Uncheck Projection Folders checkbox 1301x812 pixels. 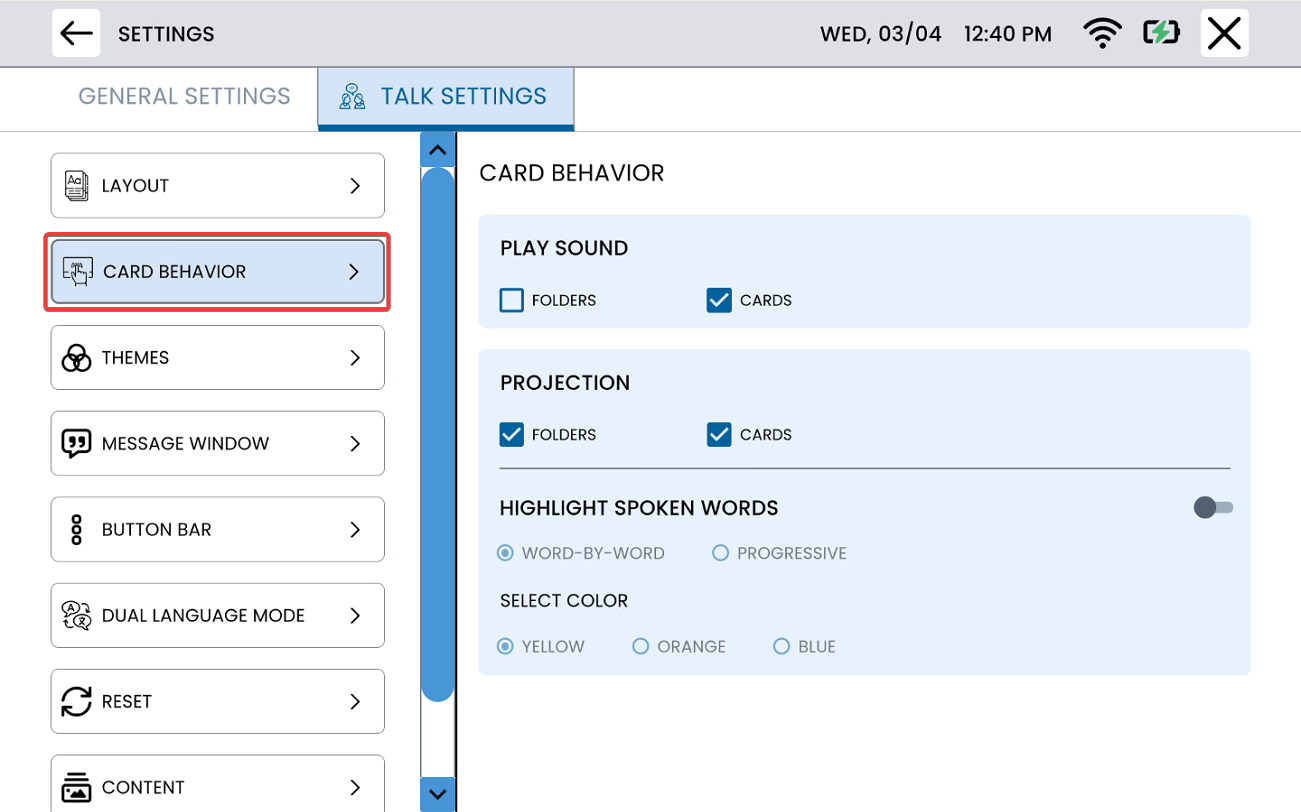(x=511, y=435)
